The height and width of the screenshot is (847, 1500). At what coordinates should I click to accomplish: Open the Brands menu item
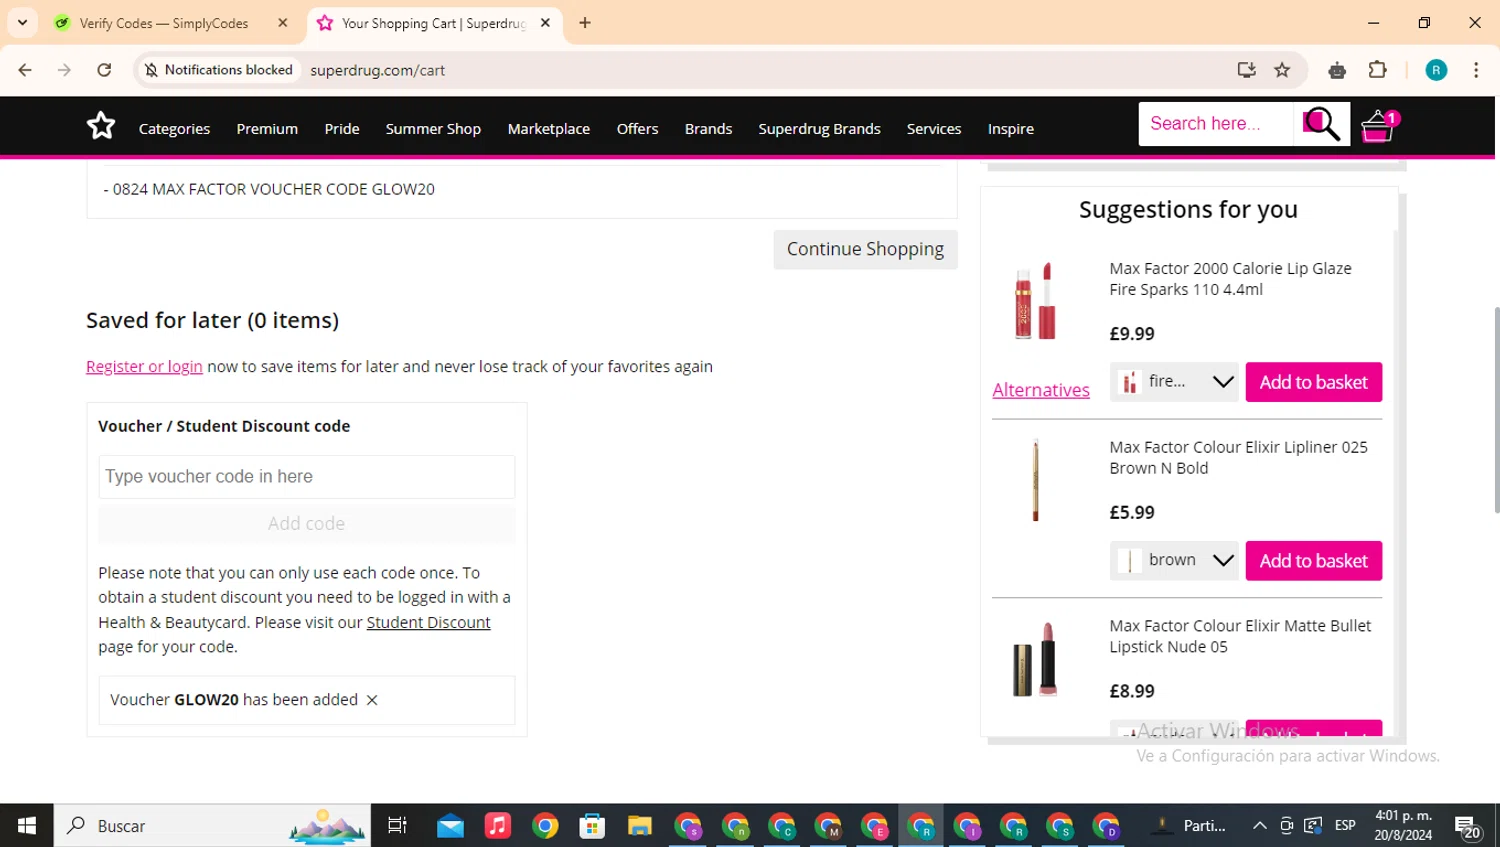click(x=708, y=129)
